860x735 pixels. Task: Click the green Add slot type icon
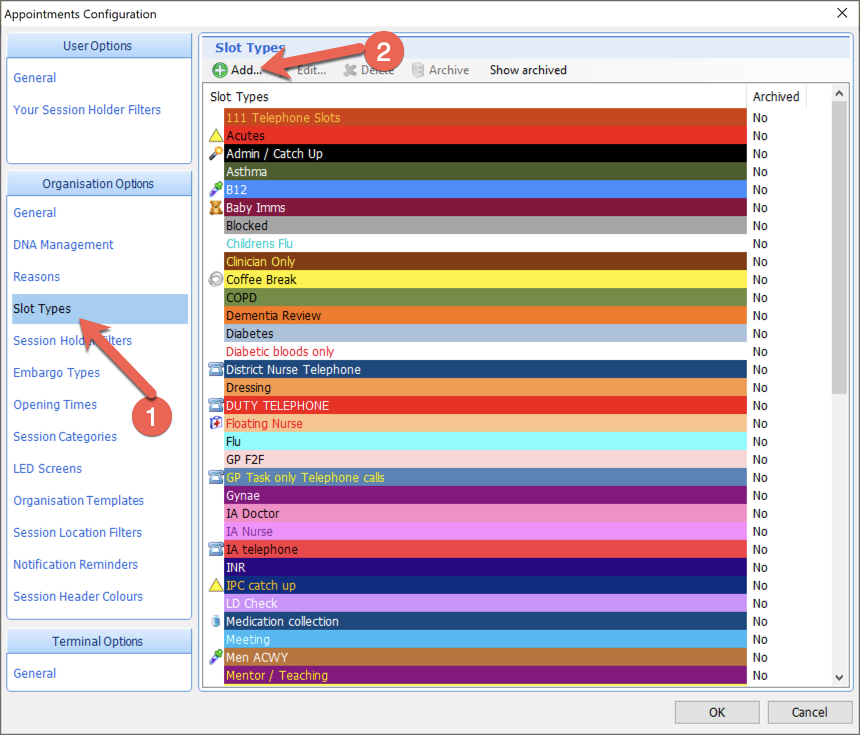[220, 70]
